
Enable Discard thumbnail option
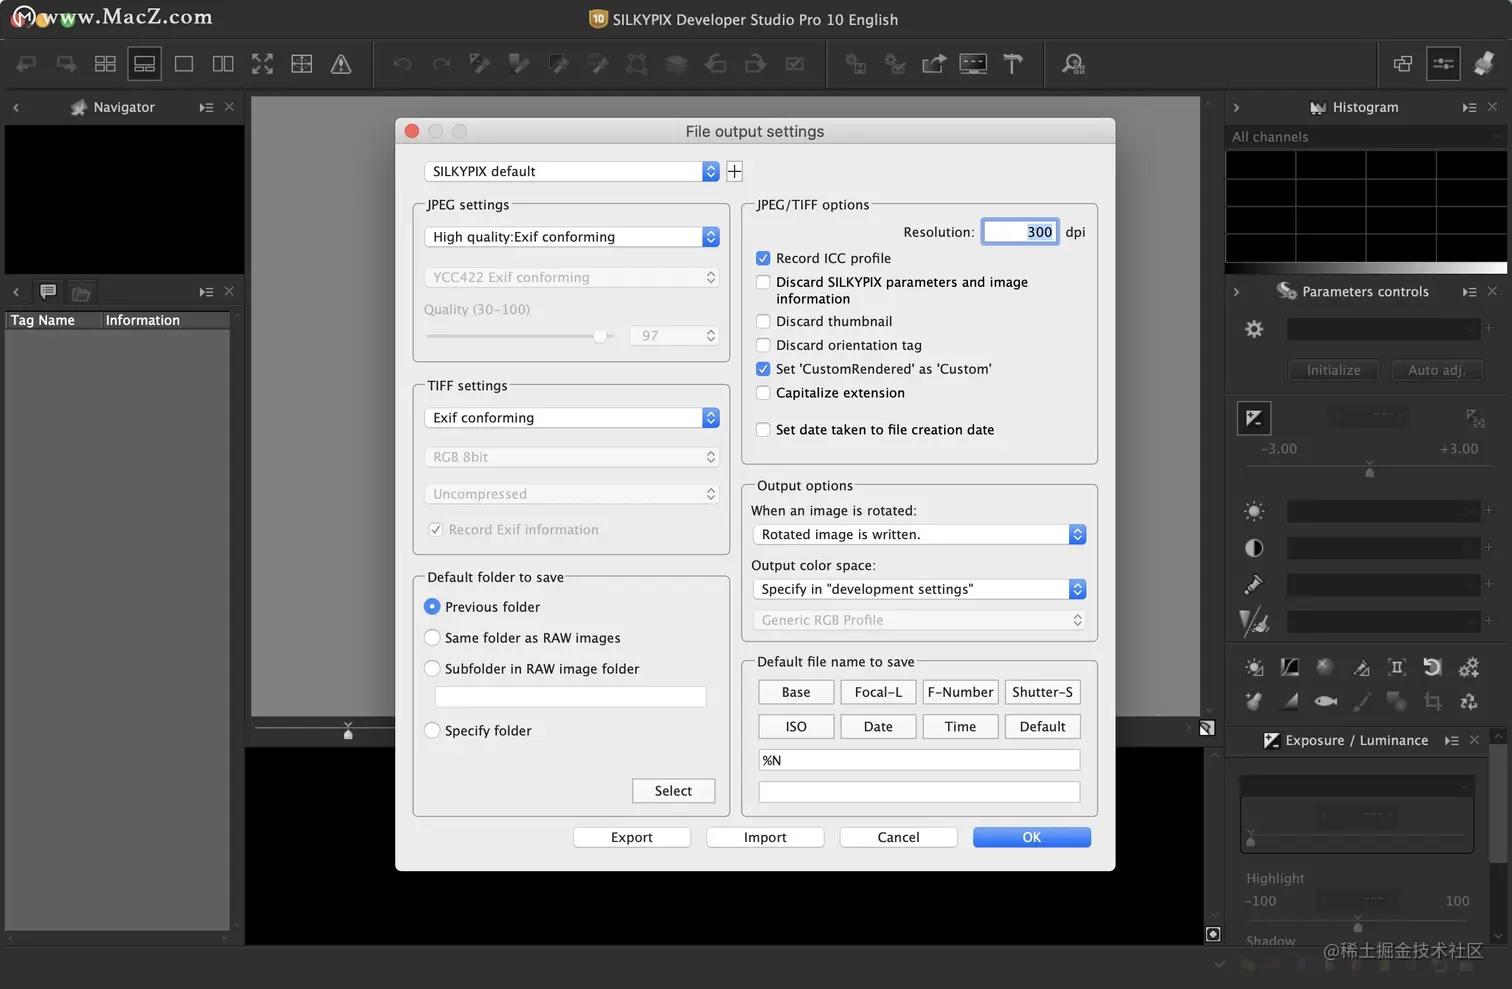(763, 321)
